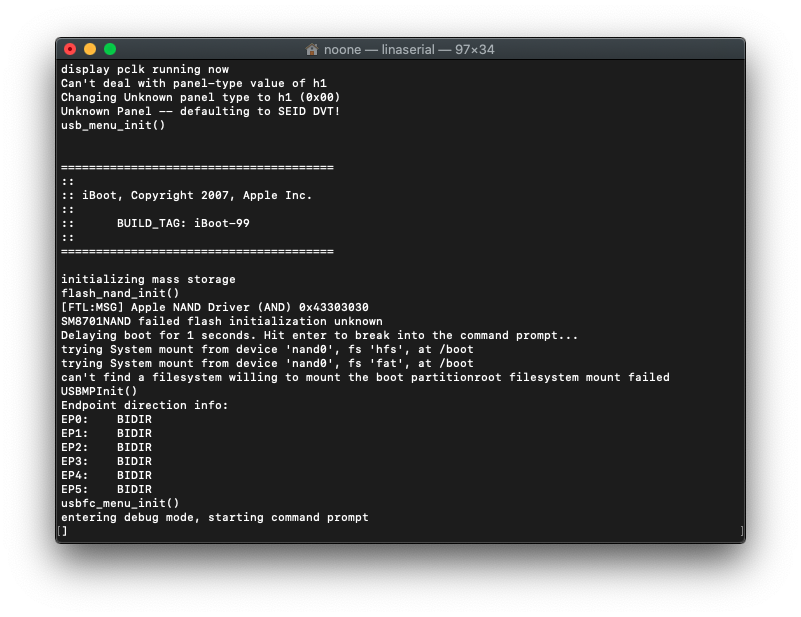Click the '[]' command prompt at bottom
The height and width of the screenshot is (617, 801).
click(x=62, y=531)
